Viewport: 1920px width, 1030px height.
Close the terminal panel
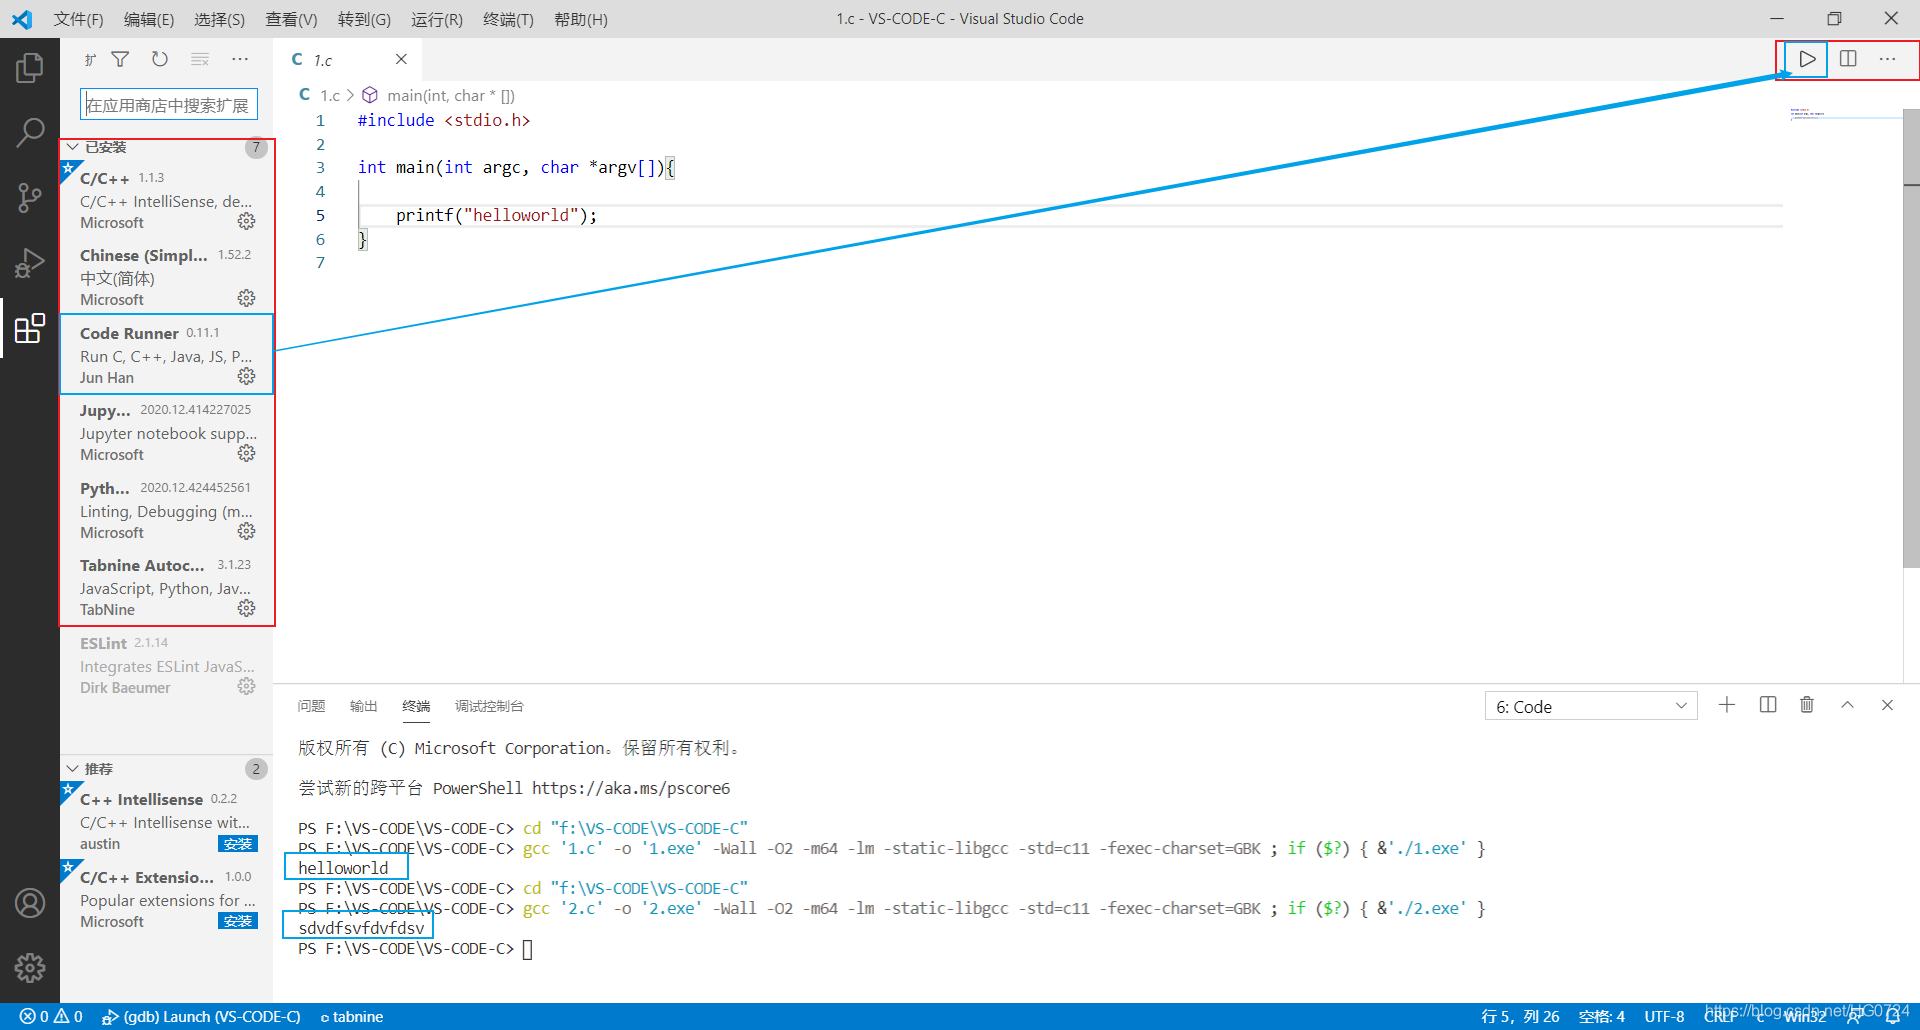click(x=1887, y=705)
